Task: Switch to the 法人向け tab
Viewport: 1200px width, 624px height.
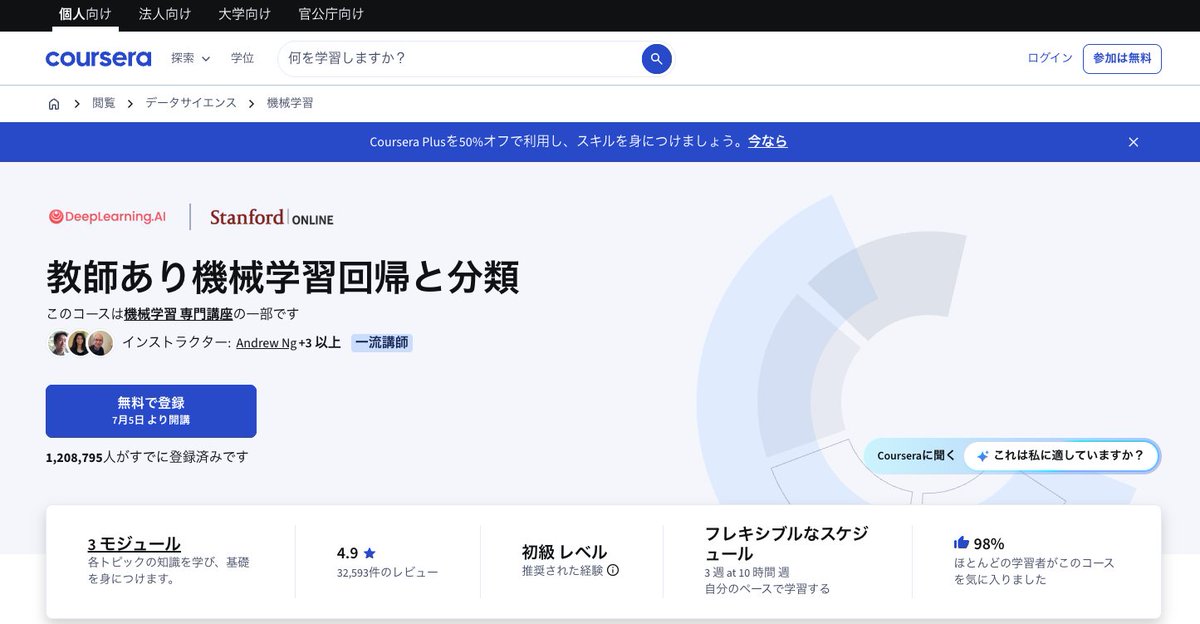Action: point(164,15)
